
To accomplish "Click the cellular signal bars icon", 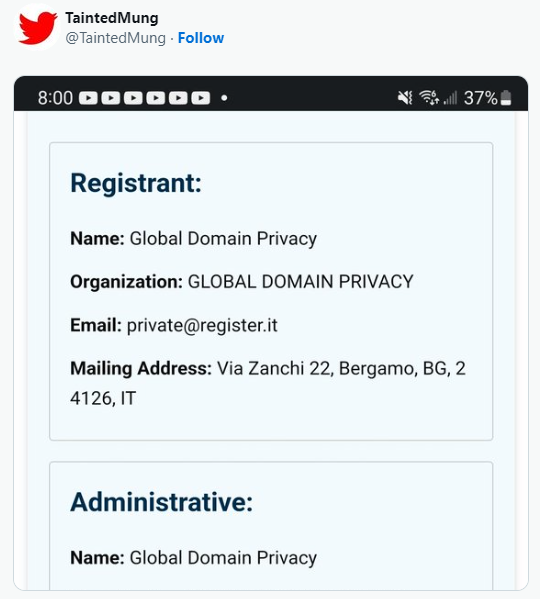I will tap(450, 98).
